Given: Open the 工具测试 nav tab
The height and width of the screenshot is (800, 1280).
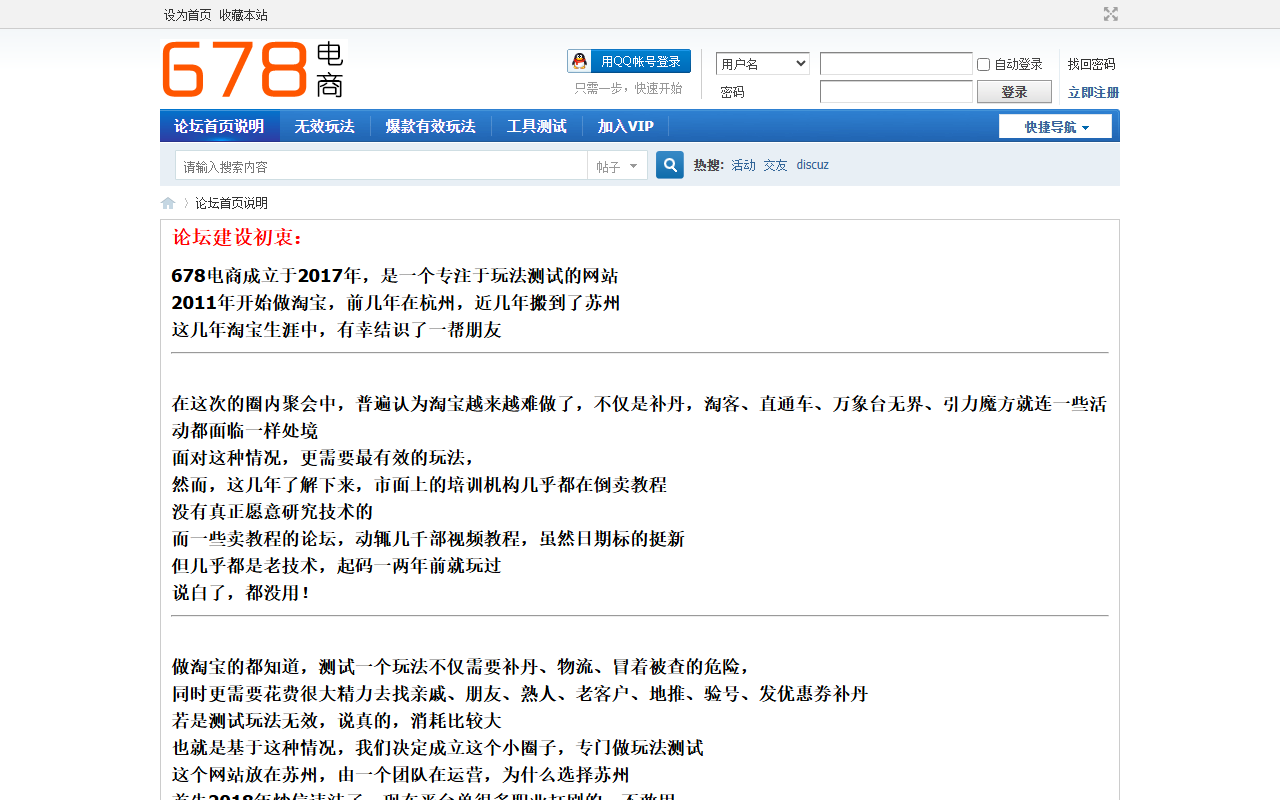Looking at the screenshot, I should point(537,126).
